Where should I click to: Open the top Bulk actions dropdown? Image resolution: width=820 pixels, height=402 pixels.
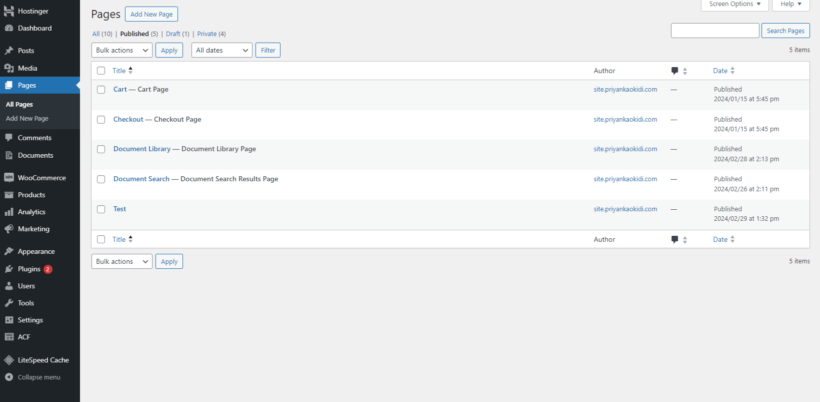coord(122,50)
